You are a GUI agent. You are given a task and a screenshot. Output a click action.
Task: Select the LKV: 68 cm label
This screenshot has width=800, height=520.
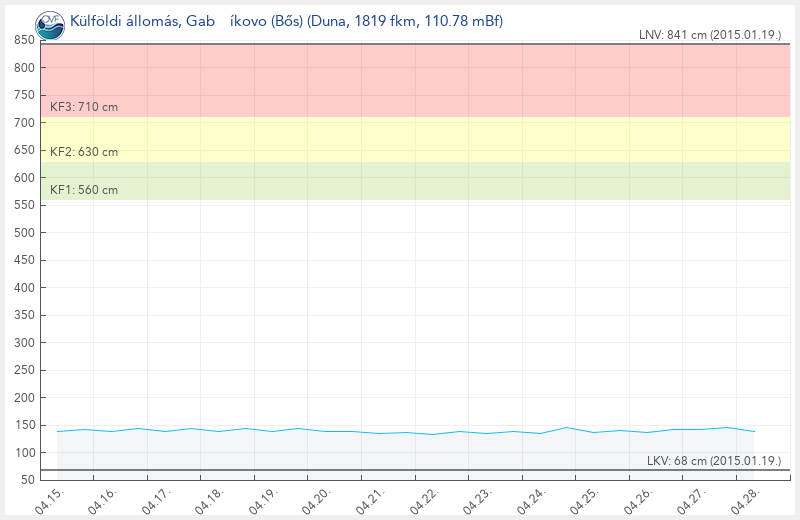coord(713,460)
